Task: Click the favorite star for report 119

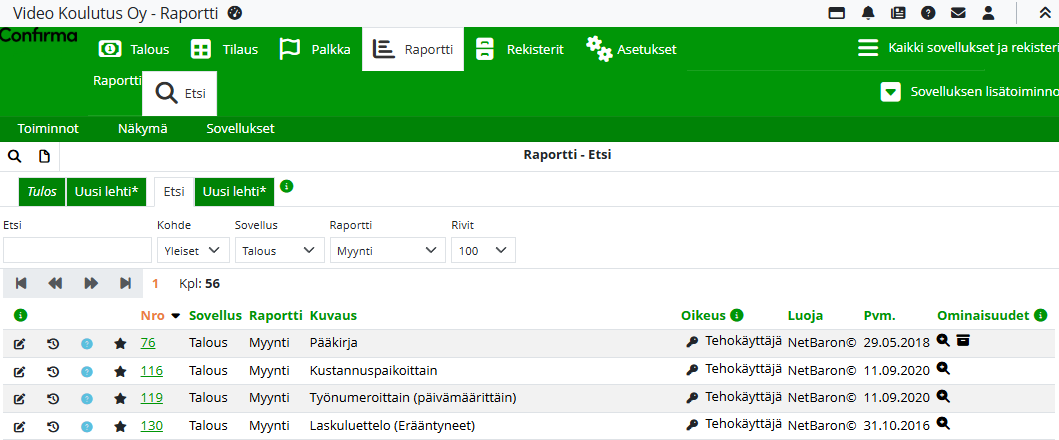Action: pyautogui.click(x=120, y=399)
